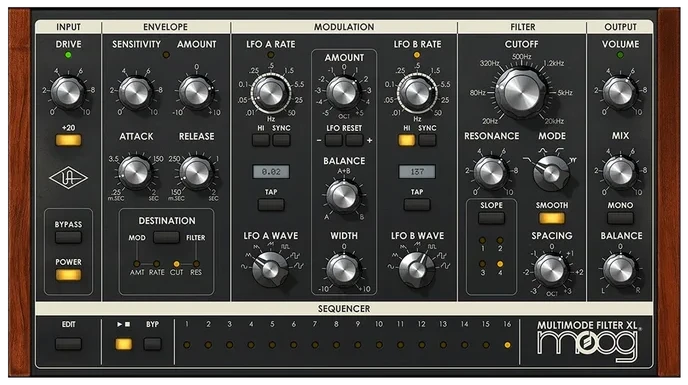
Task: Click the LFO A RATE knob
Action: pos(271,93)
